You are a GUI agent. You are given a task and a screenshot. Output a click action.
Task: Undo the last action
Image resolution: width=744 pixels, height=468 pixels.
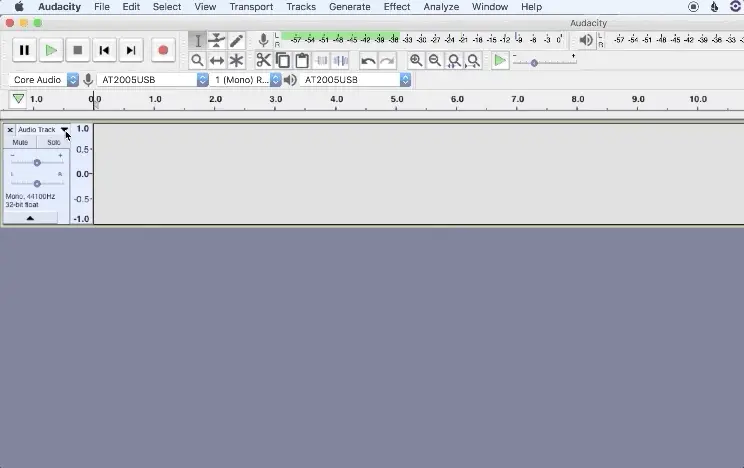(x=368, y=61)
